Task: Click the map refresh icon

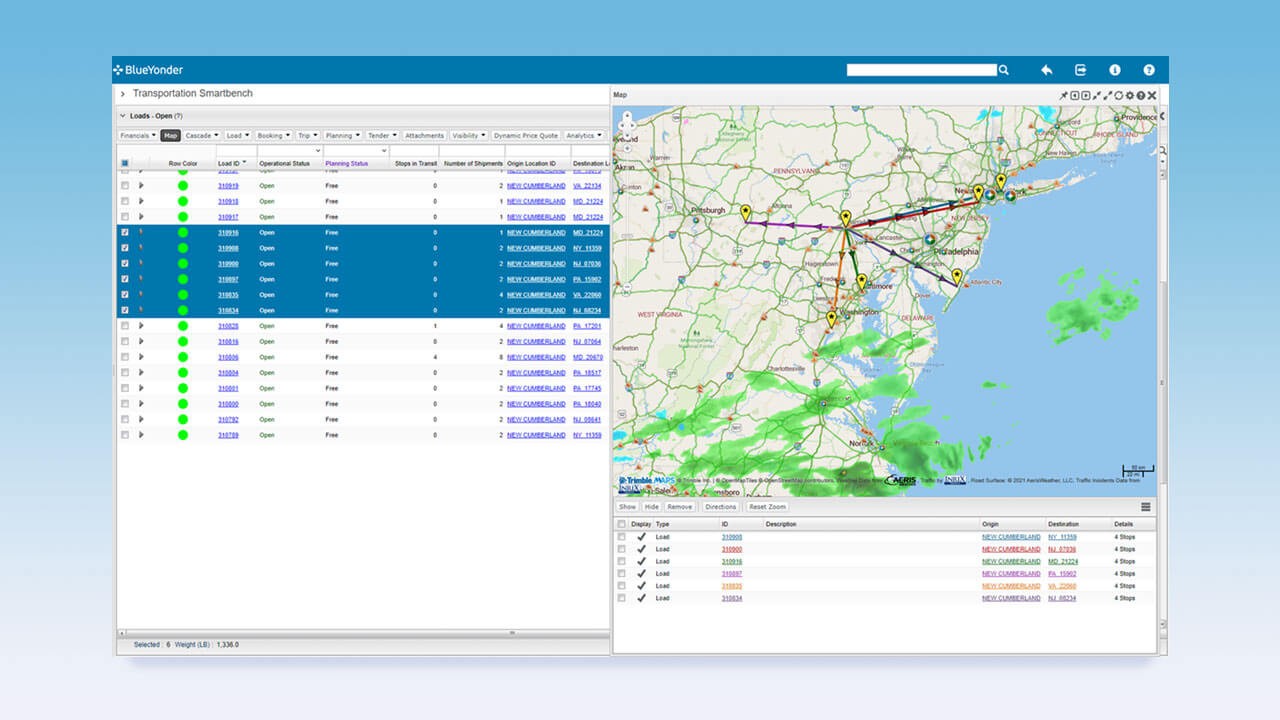Action: pyautogui.click(x=1119, y=95)
